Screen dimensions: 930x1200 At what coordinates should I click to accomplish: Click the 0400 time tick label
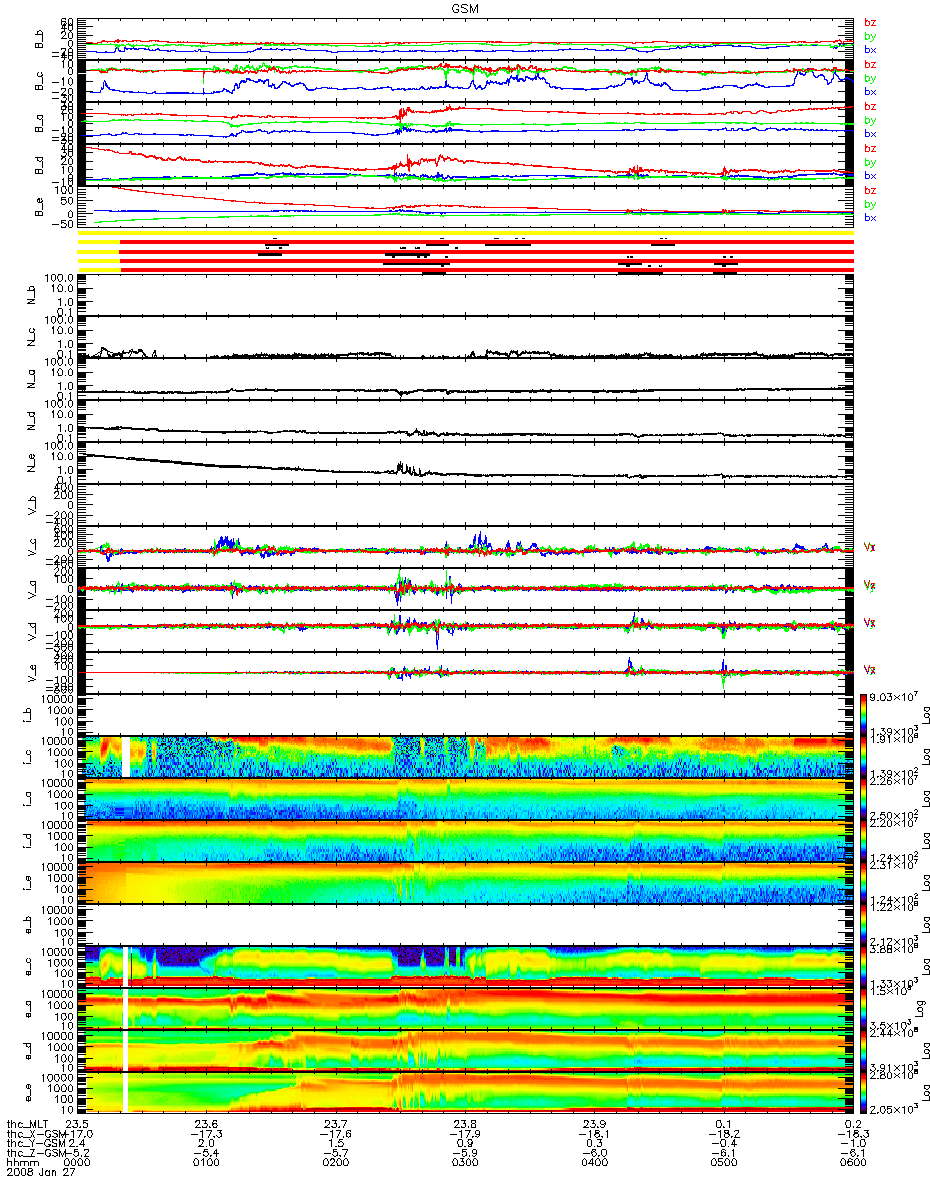point(594,1163)
